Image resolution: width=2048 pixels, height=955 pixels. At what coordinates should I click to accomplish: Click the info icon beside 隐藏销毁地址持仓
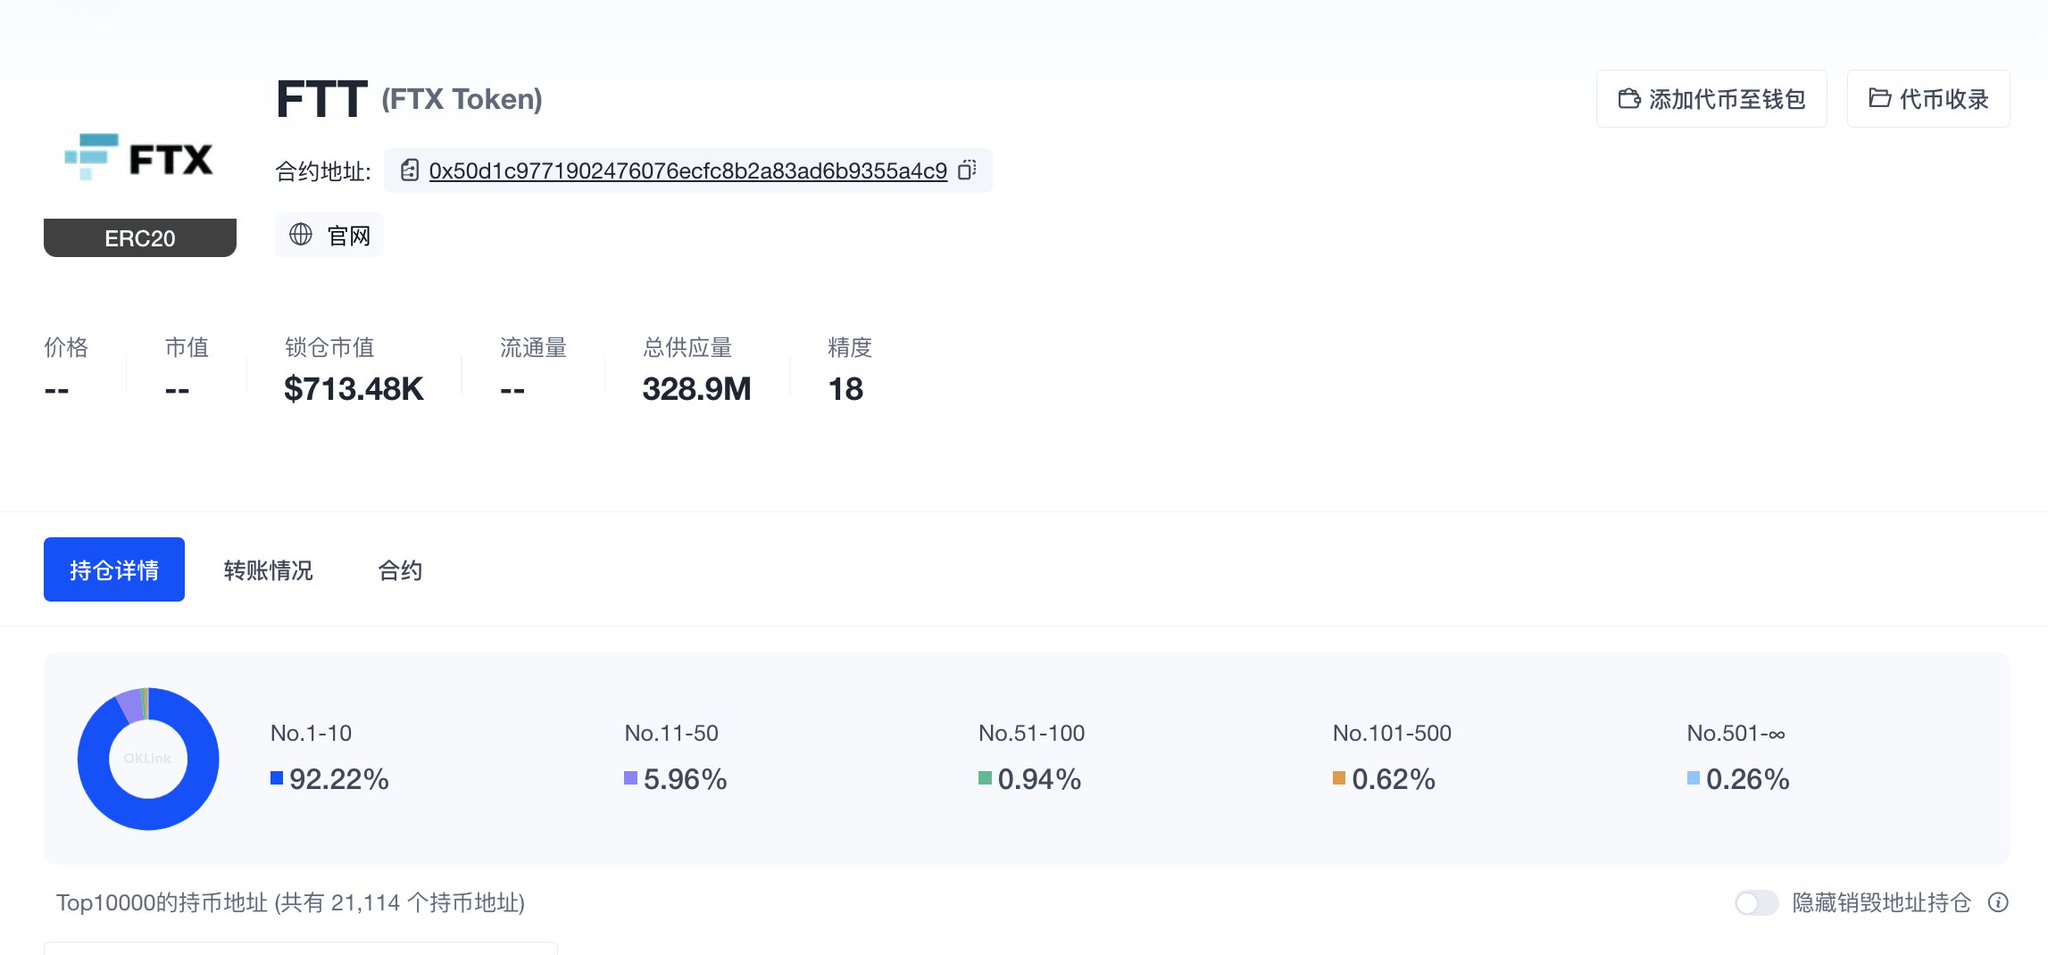coord(1997,902)
